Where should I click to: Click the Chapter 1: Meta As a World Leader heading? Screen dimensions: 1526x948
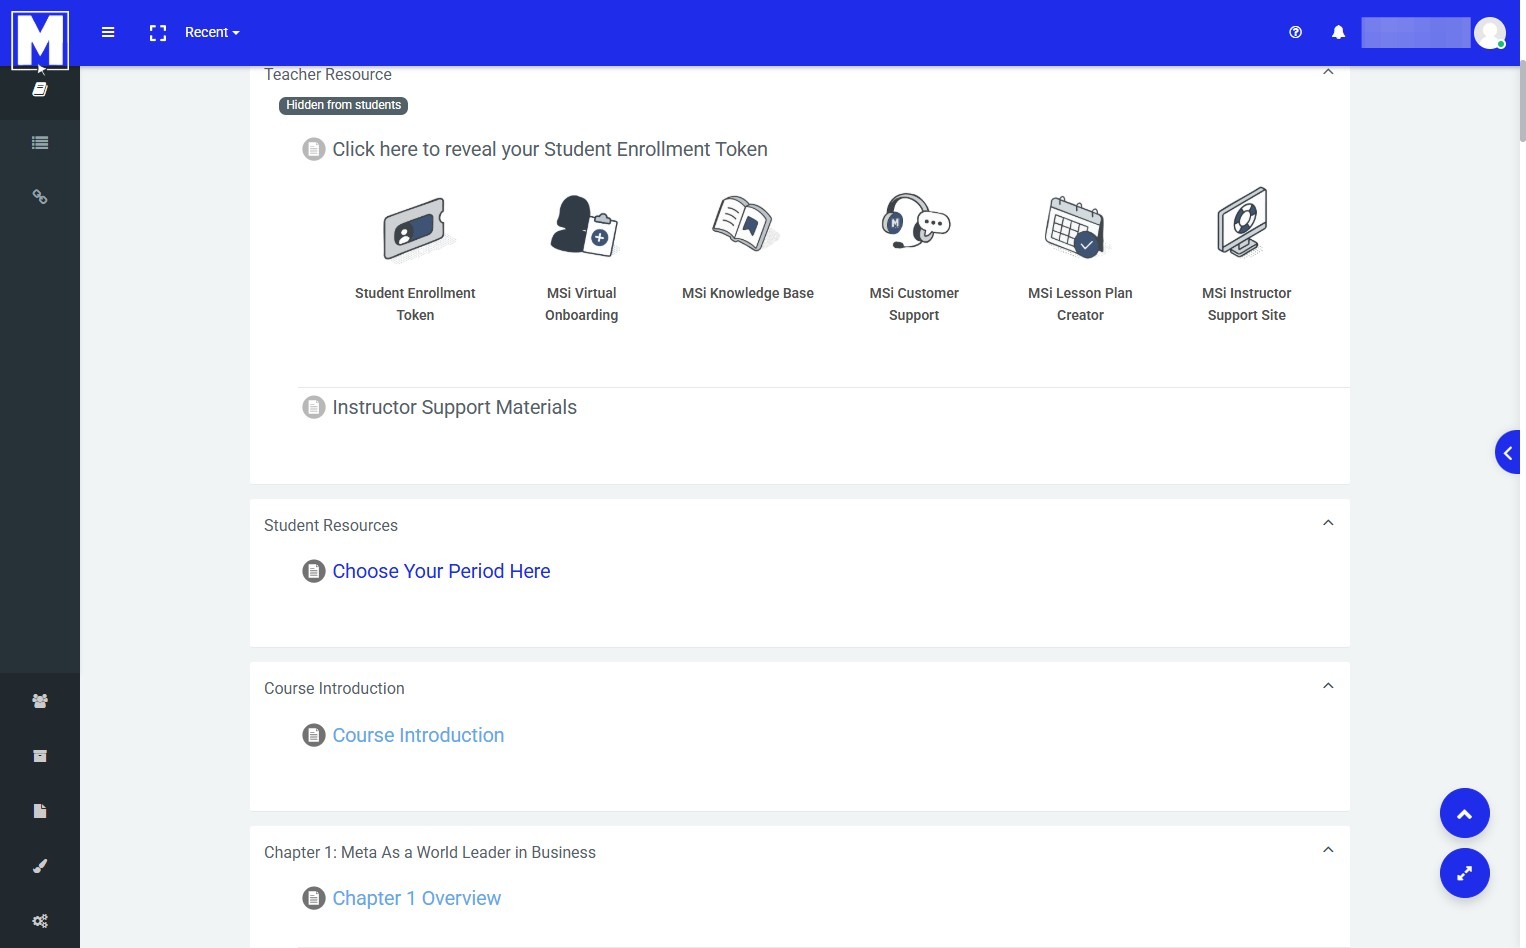click(x=430, y=852)
